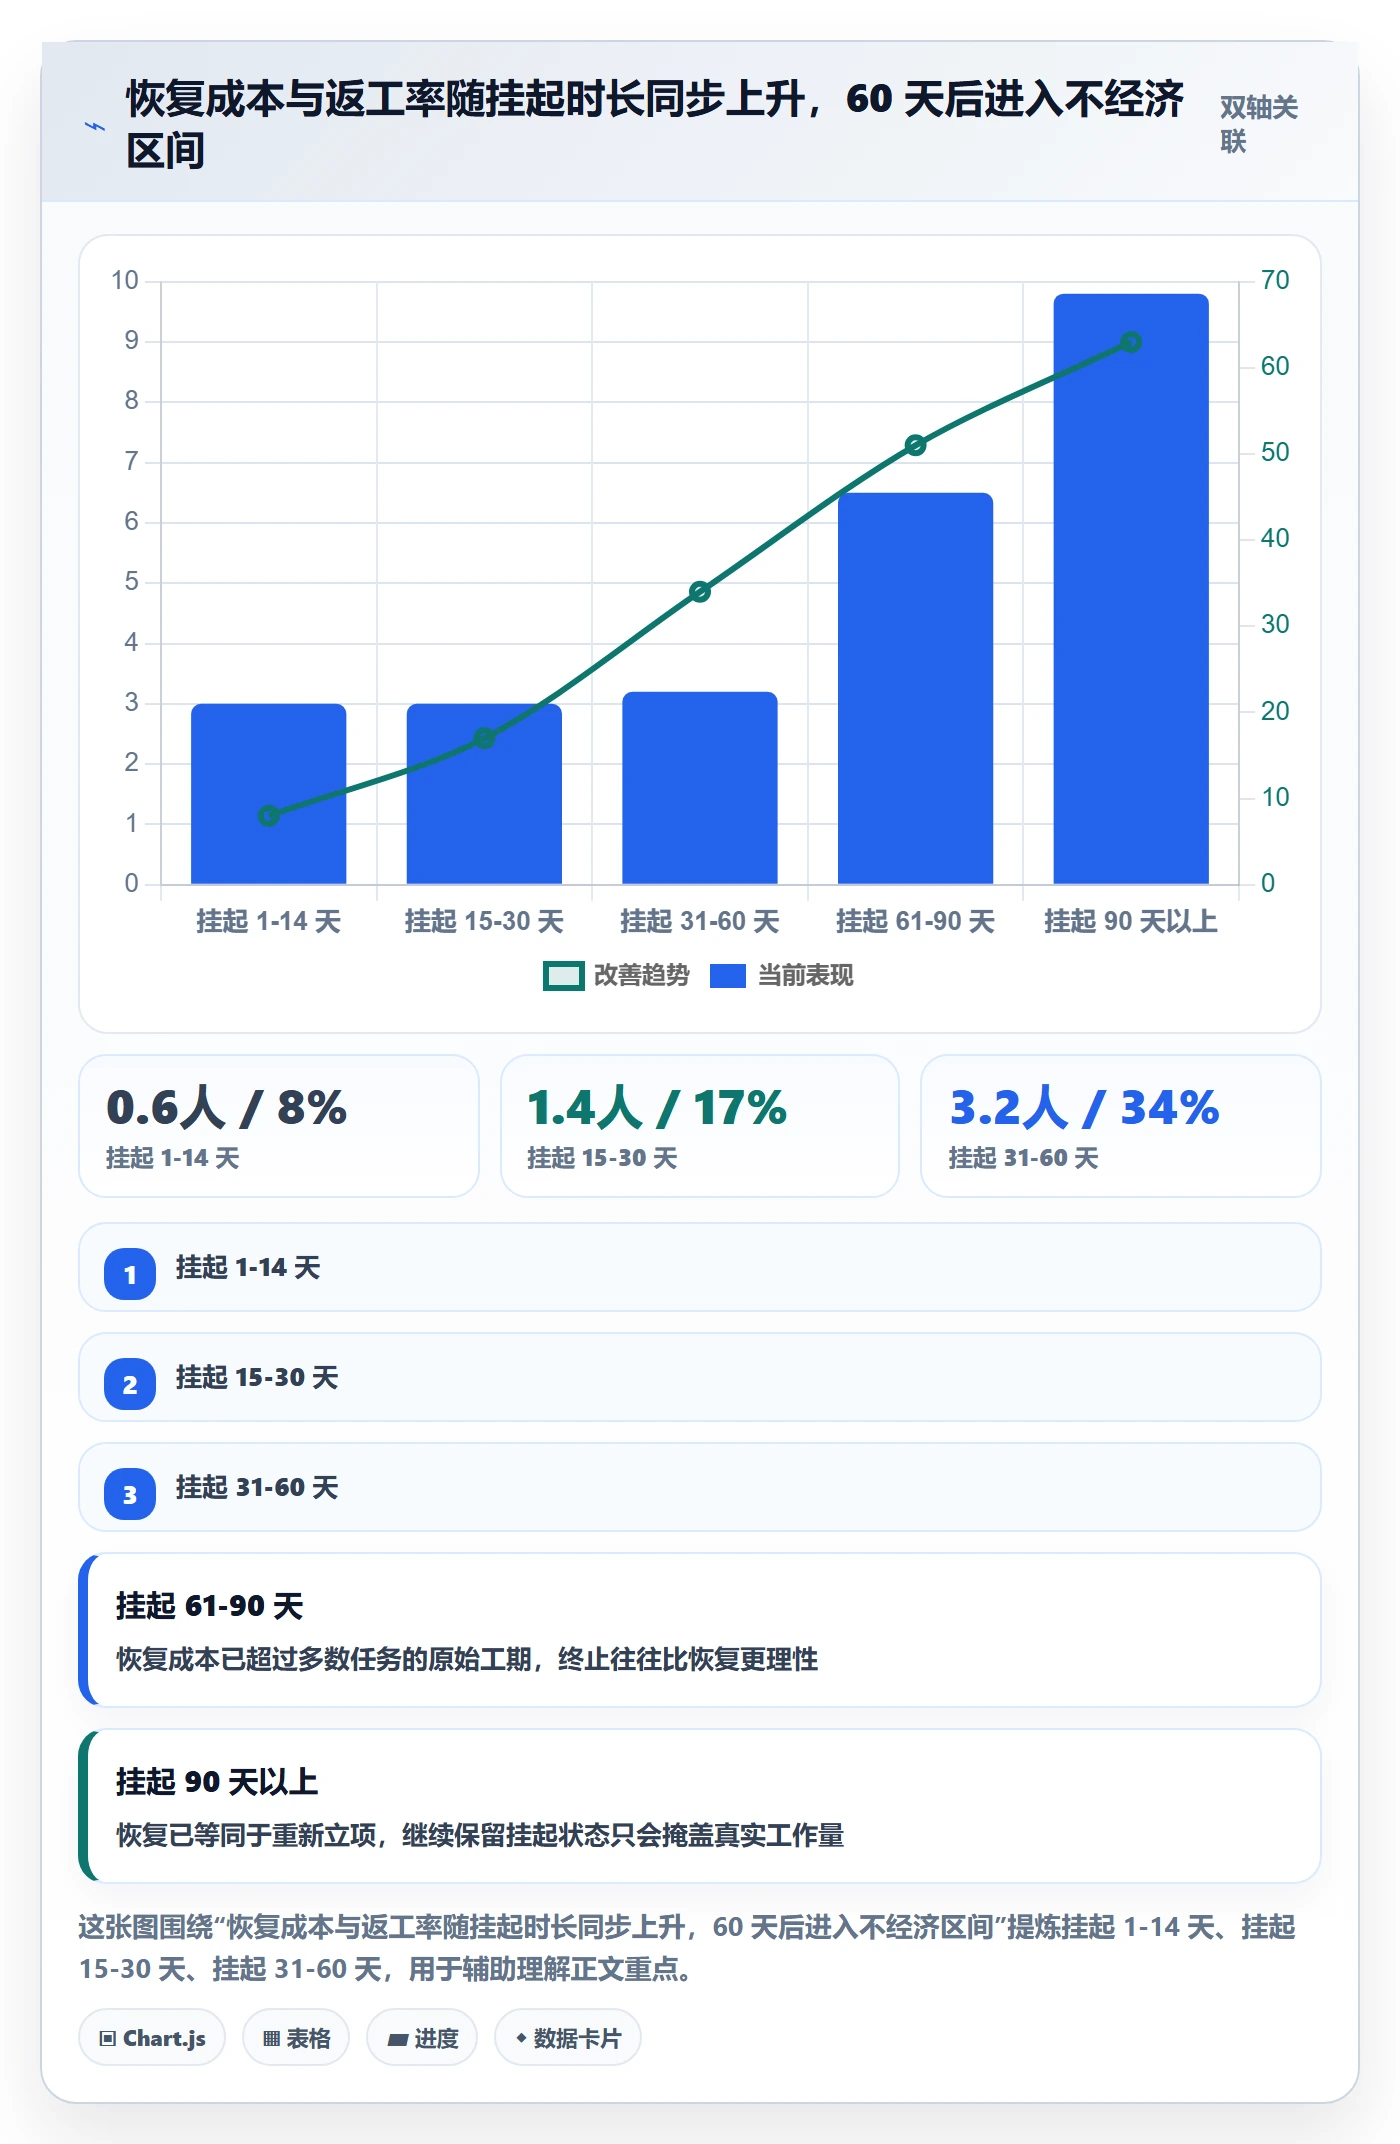Select the 挂起 15-30 天 numbered list row text
Screen dimensions: 1400x2144
257,1378
